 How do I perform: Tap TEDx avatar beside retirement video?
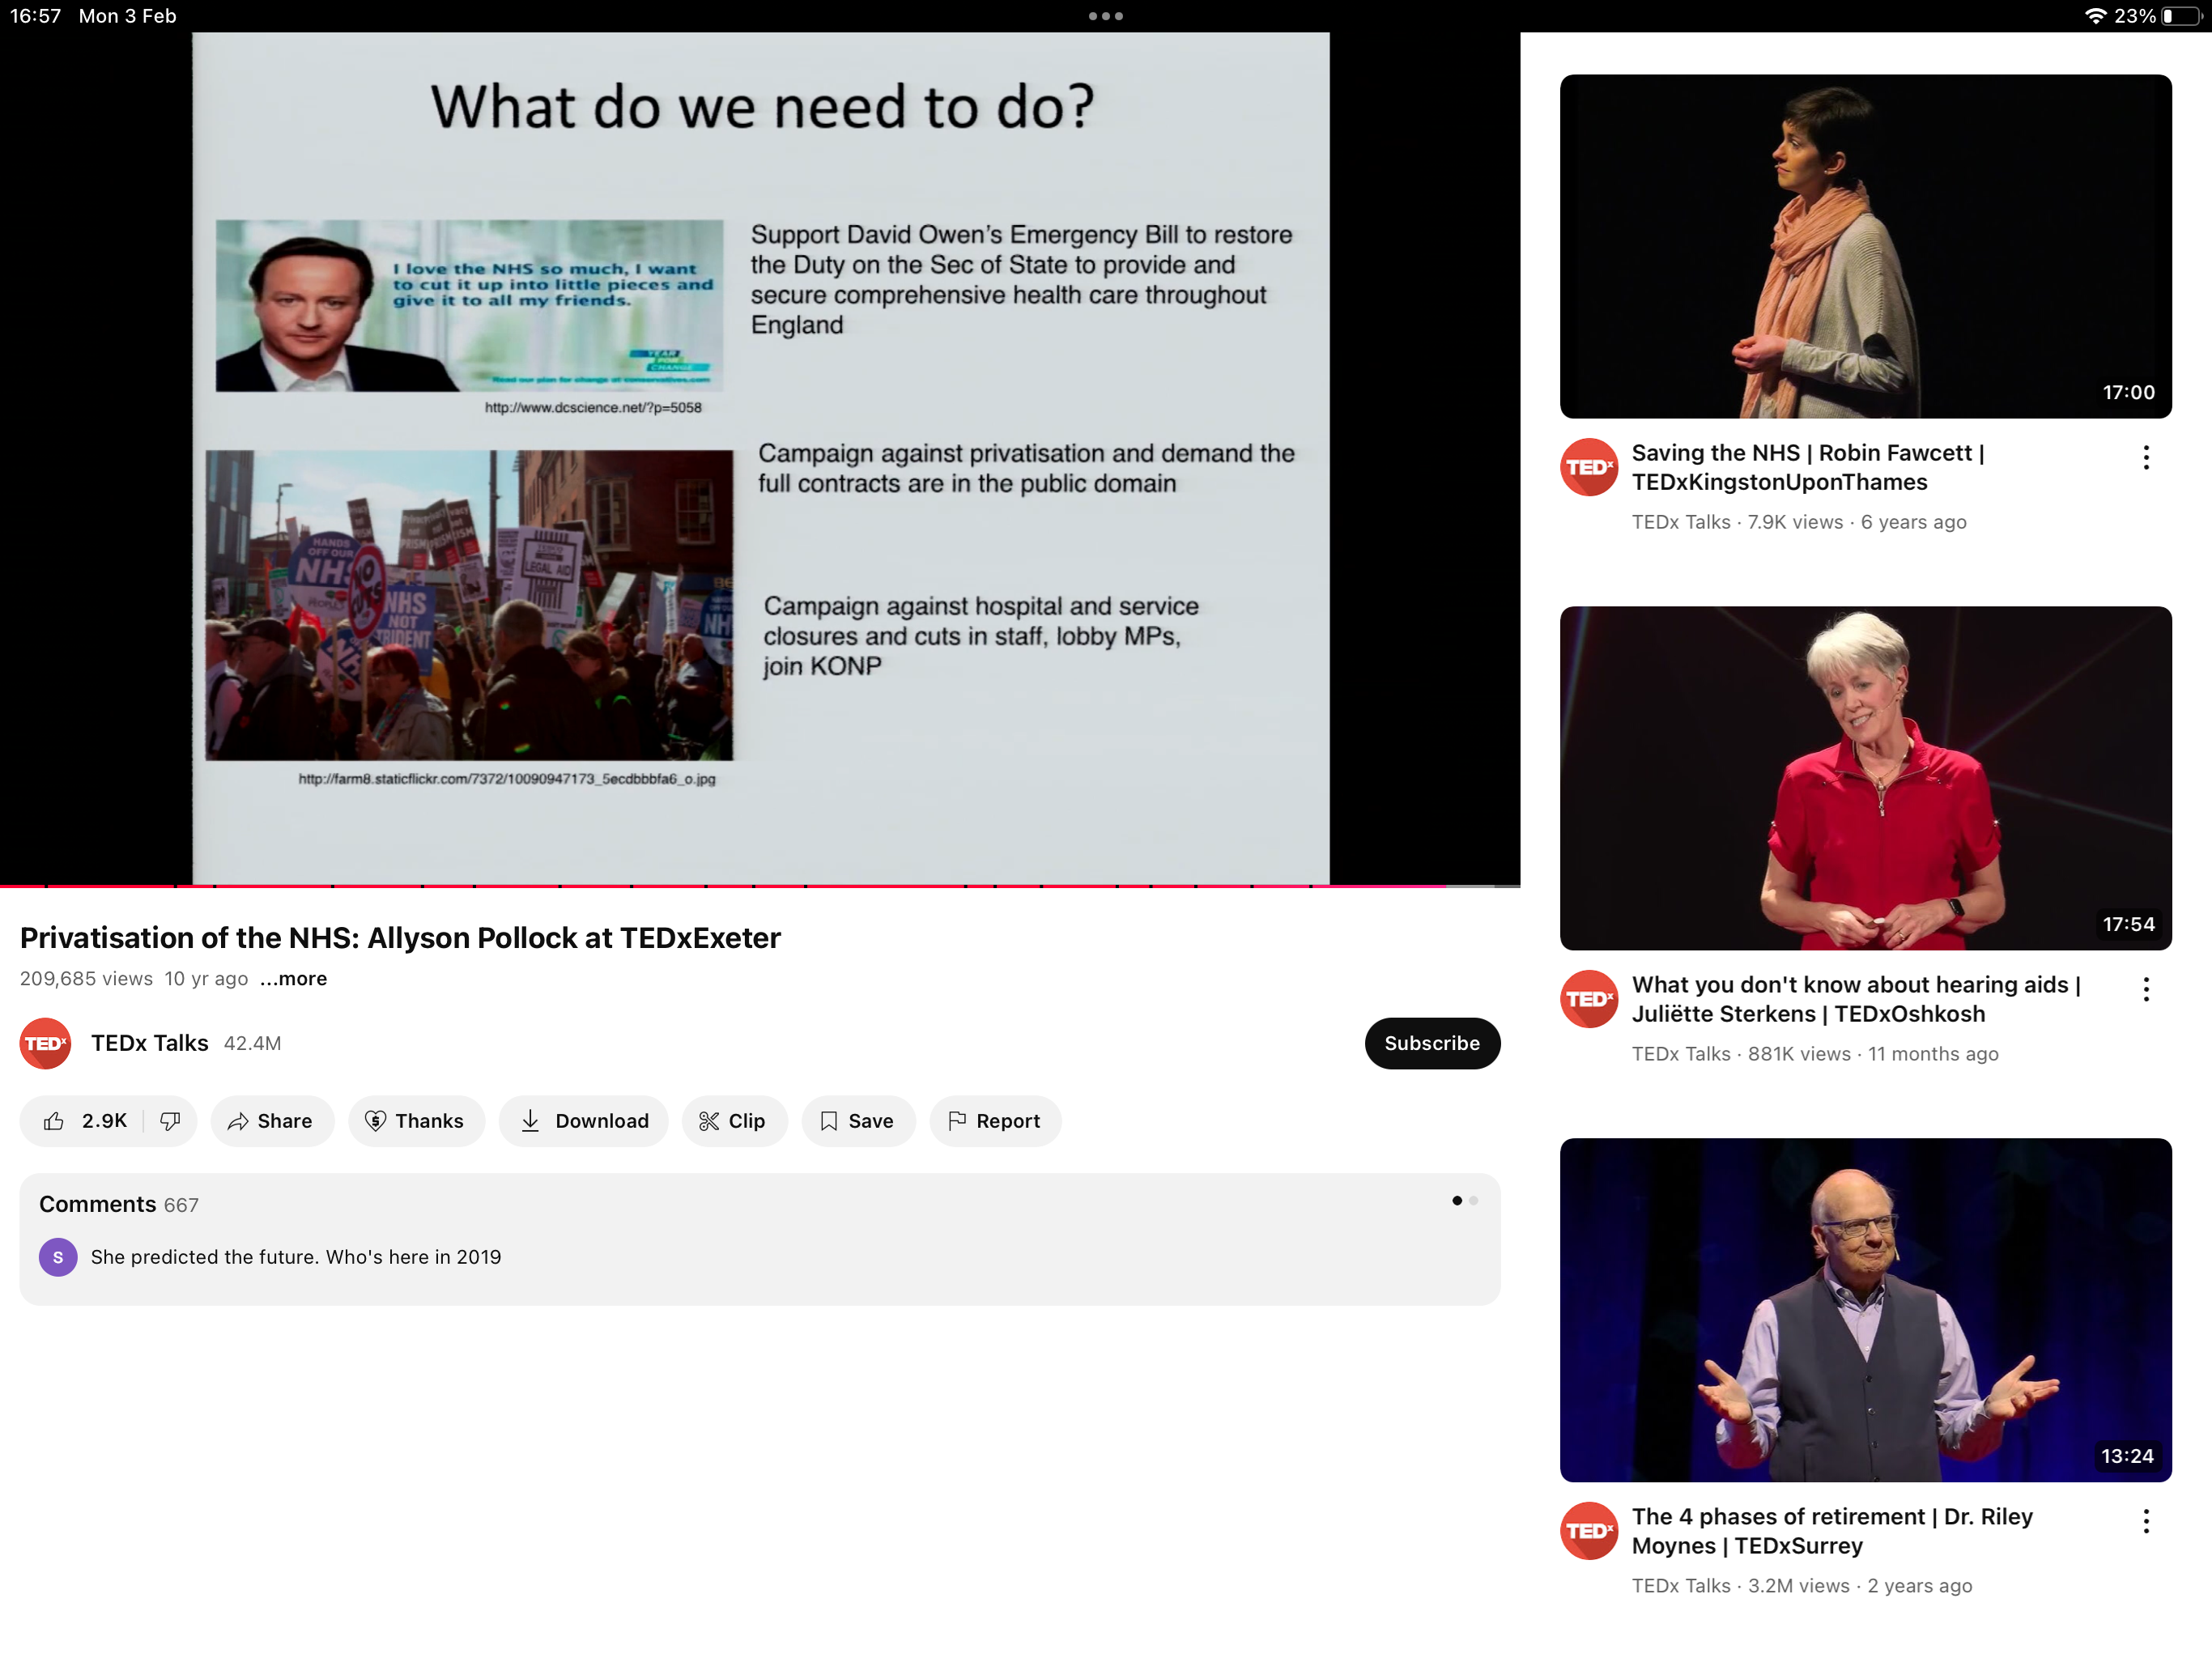coord(1589,1531)
